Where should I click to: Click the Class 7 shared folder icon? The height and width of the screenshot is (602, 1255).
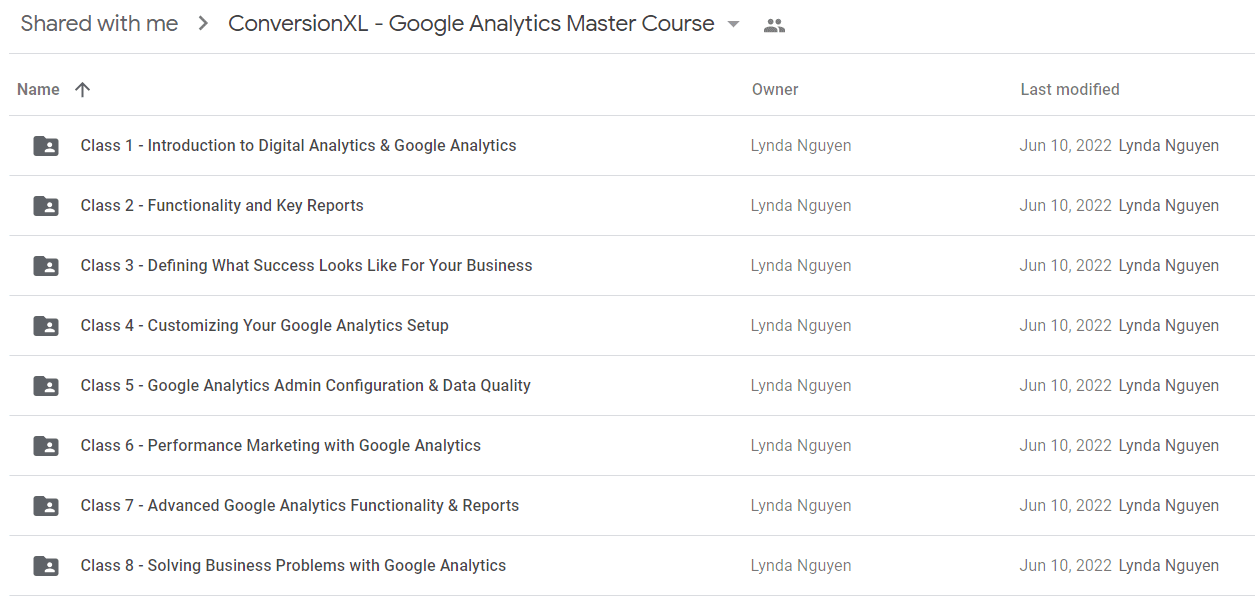[x=46, y=506]
